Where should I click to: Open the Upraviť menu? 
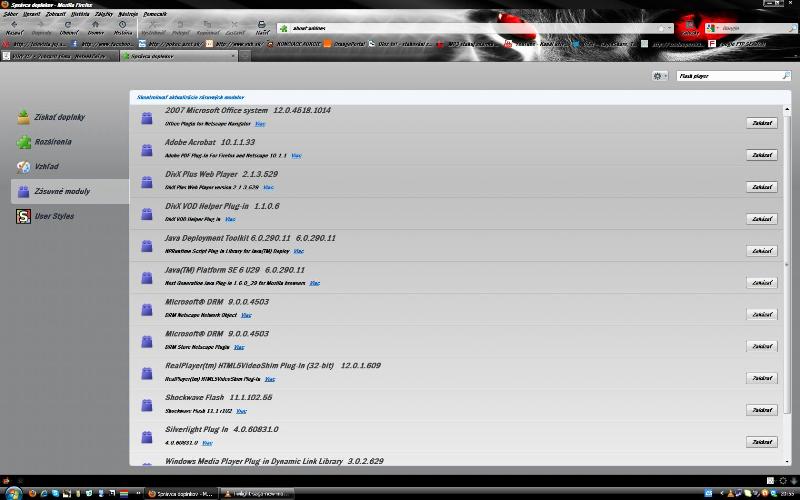click(32, 14)
